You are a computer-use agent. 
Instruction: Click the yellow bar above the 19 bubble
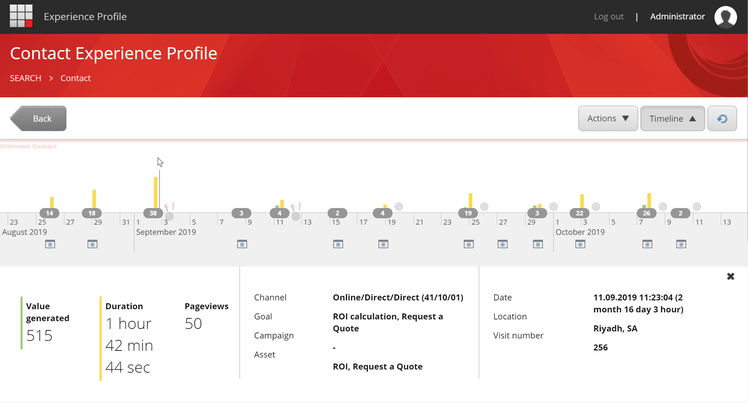(x=470, y=201)
